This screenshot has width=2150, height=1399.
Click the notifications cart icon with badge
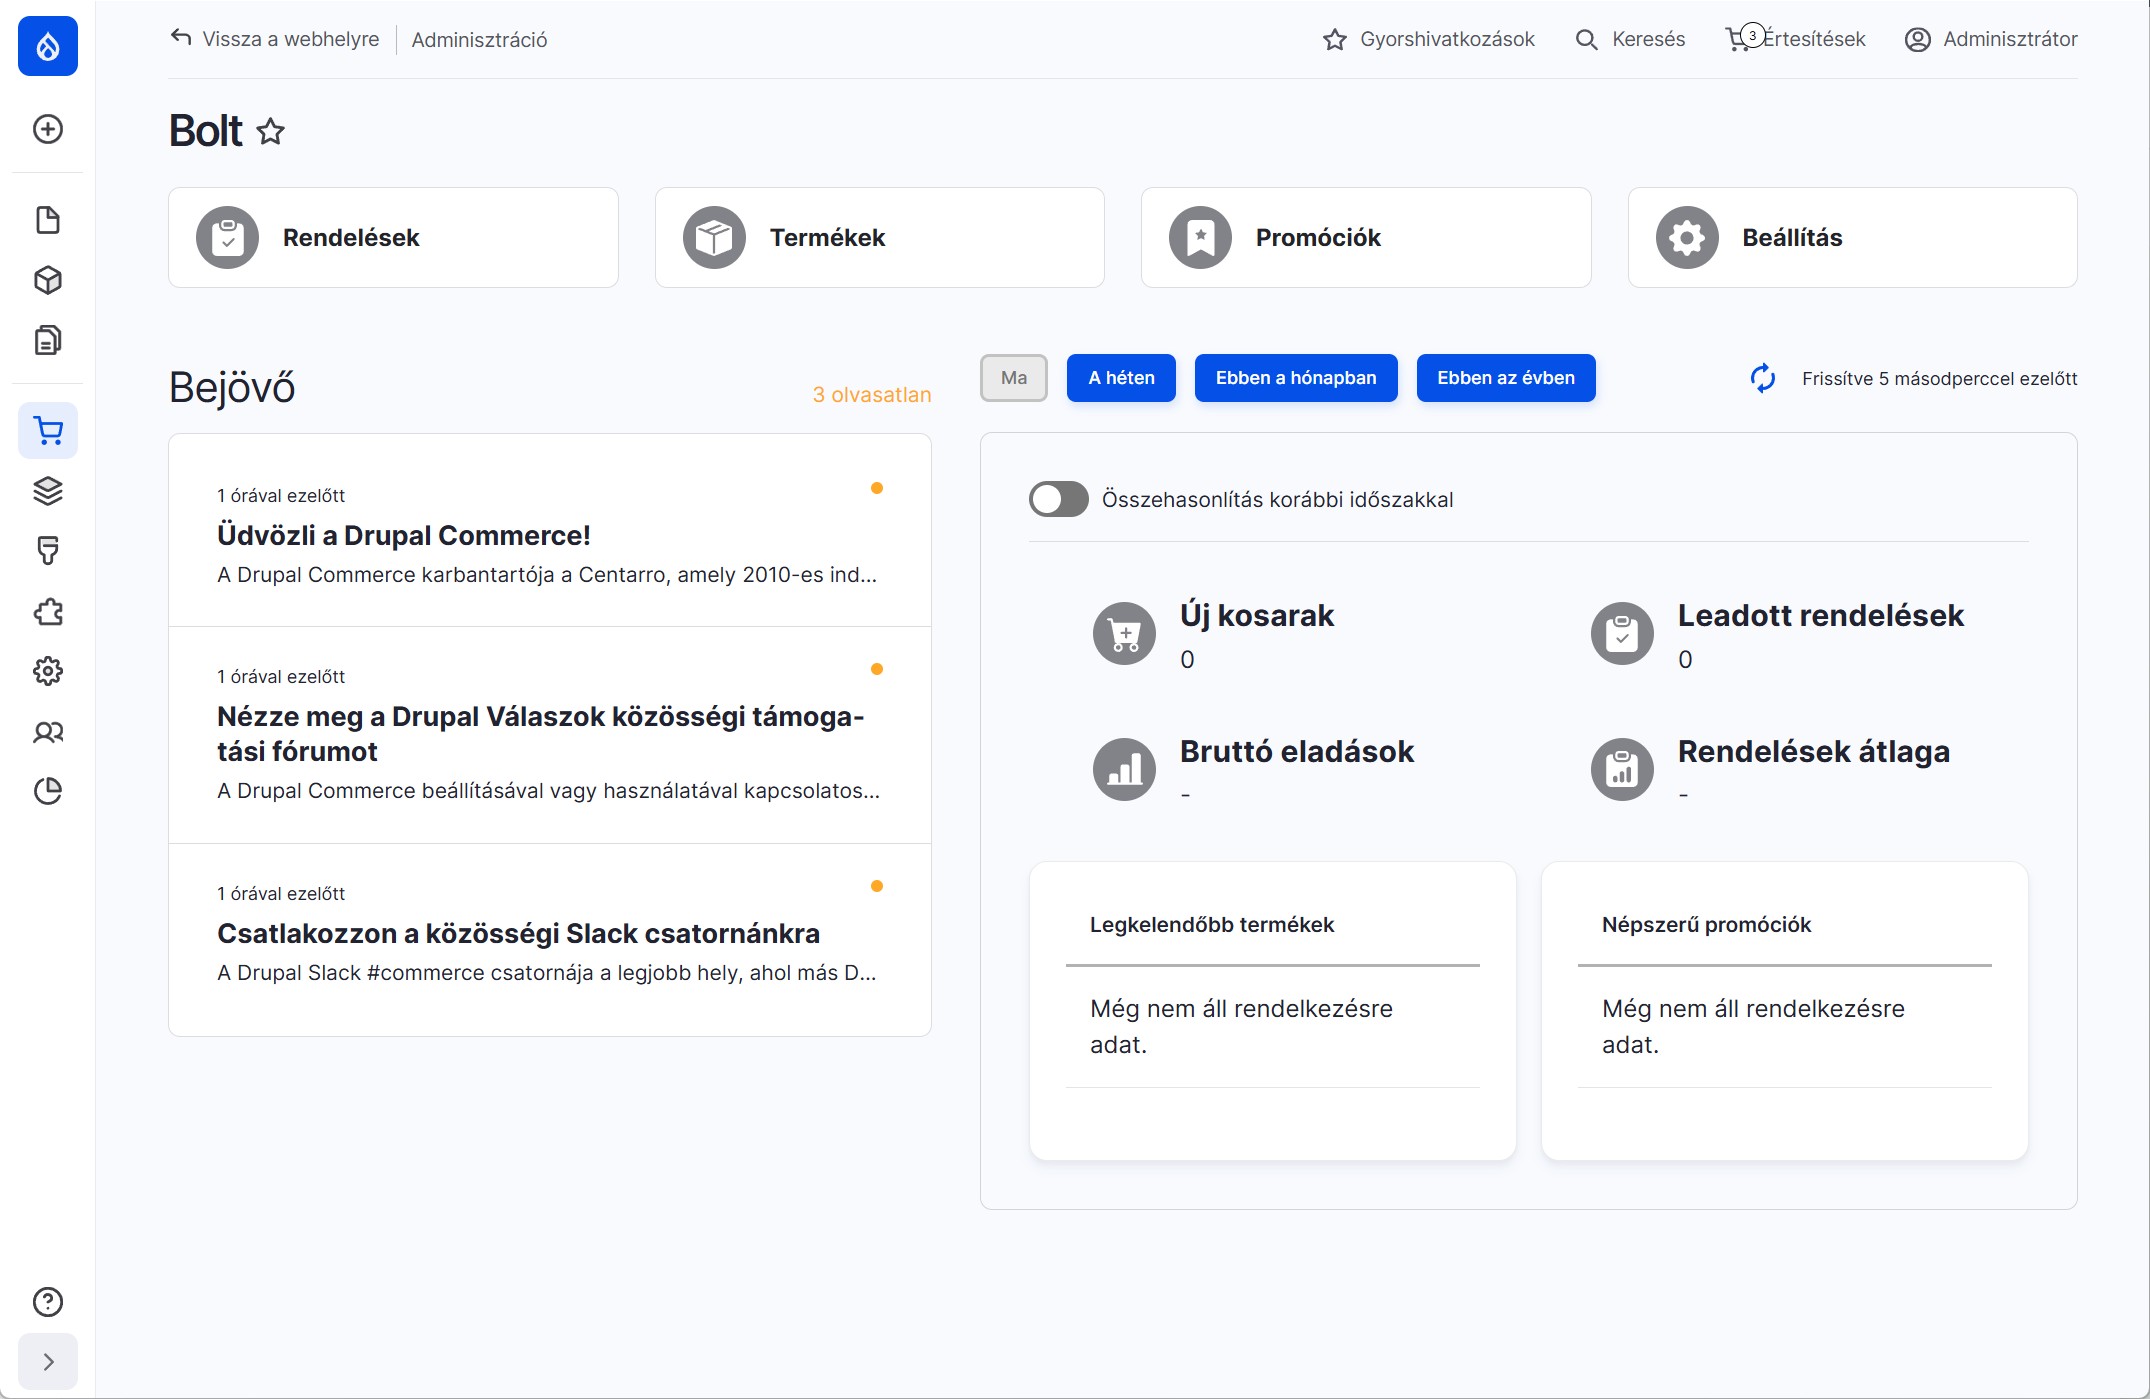1745,38
